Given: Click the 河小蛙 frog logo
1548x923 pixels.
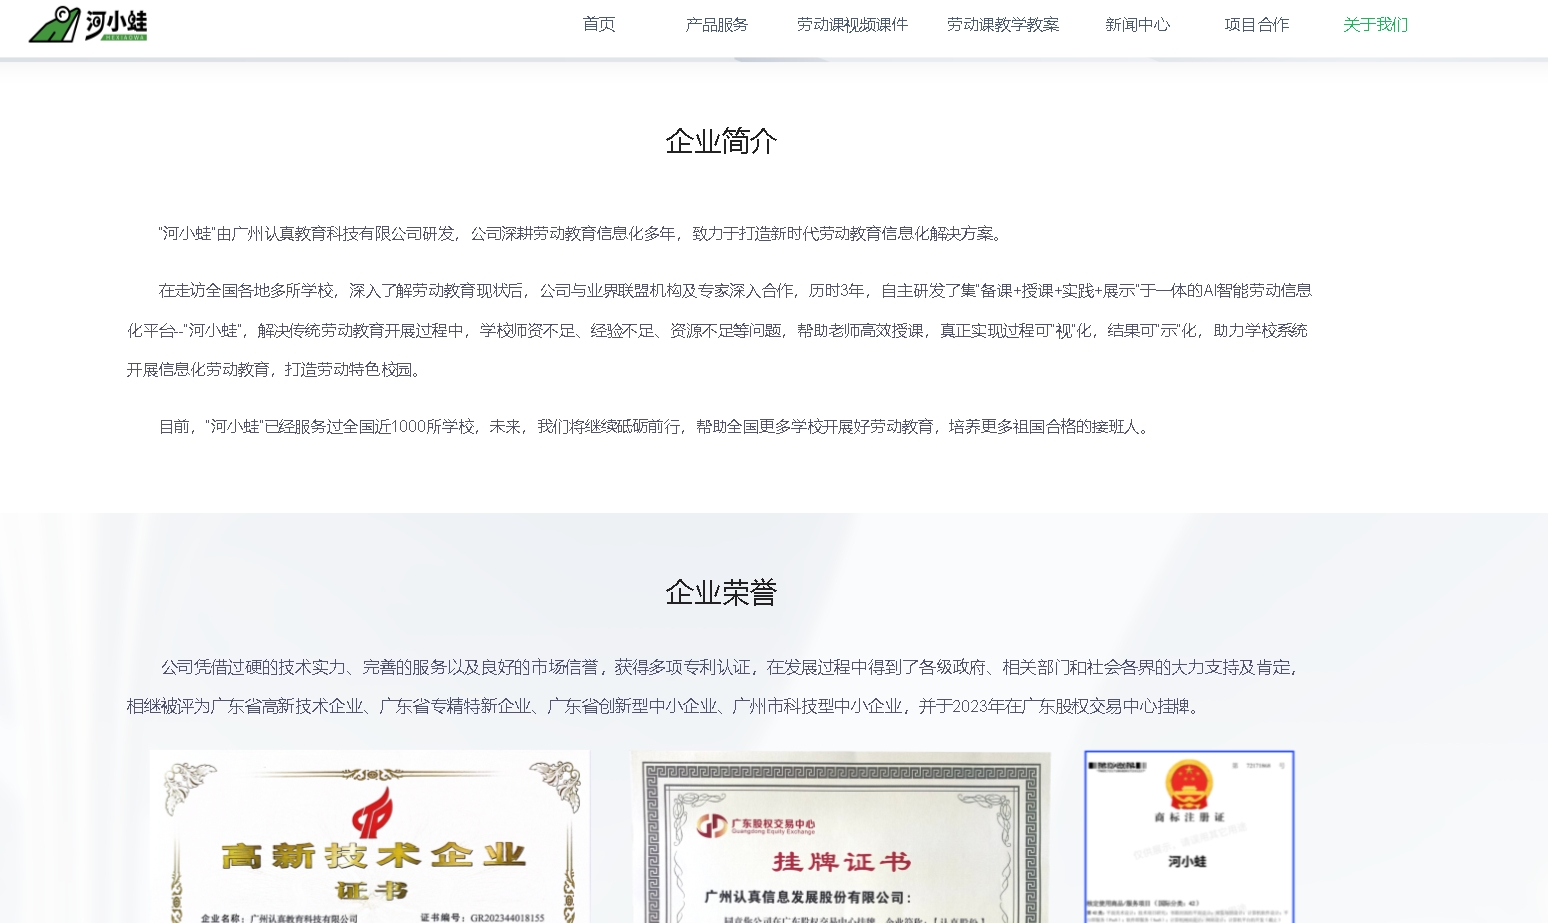Looking at the screenshot, I should point(88,24).
